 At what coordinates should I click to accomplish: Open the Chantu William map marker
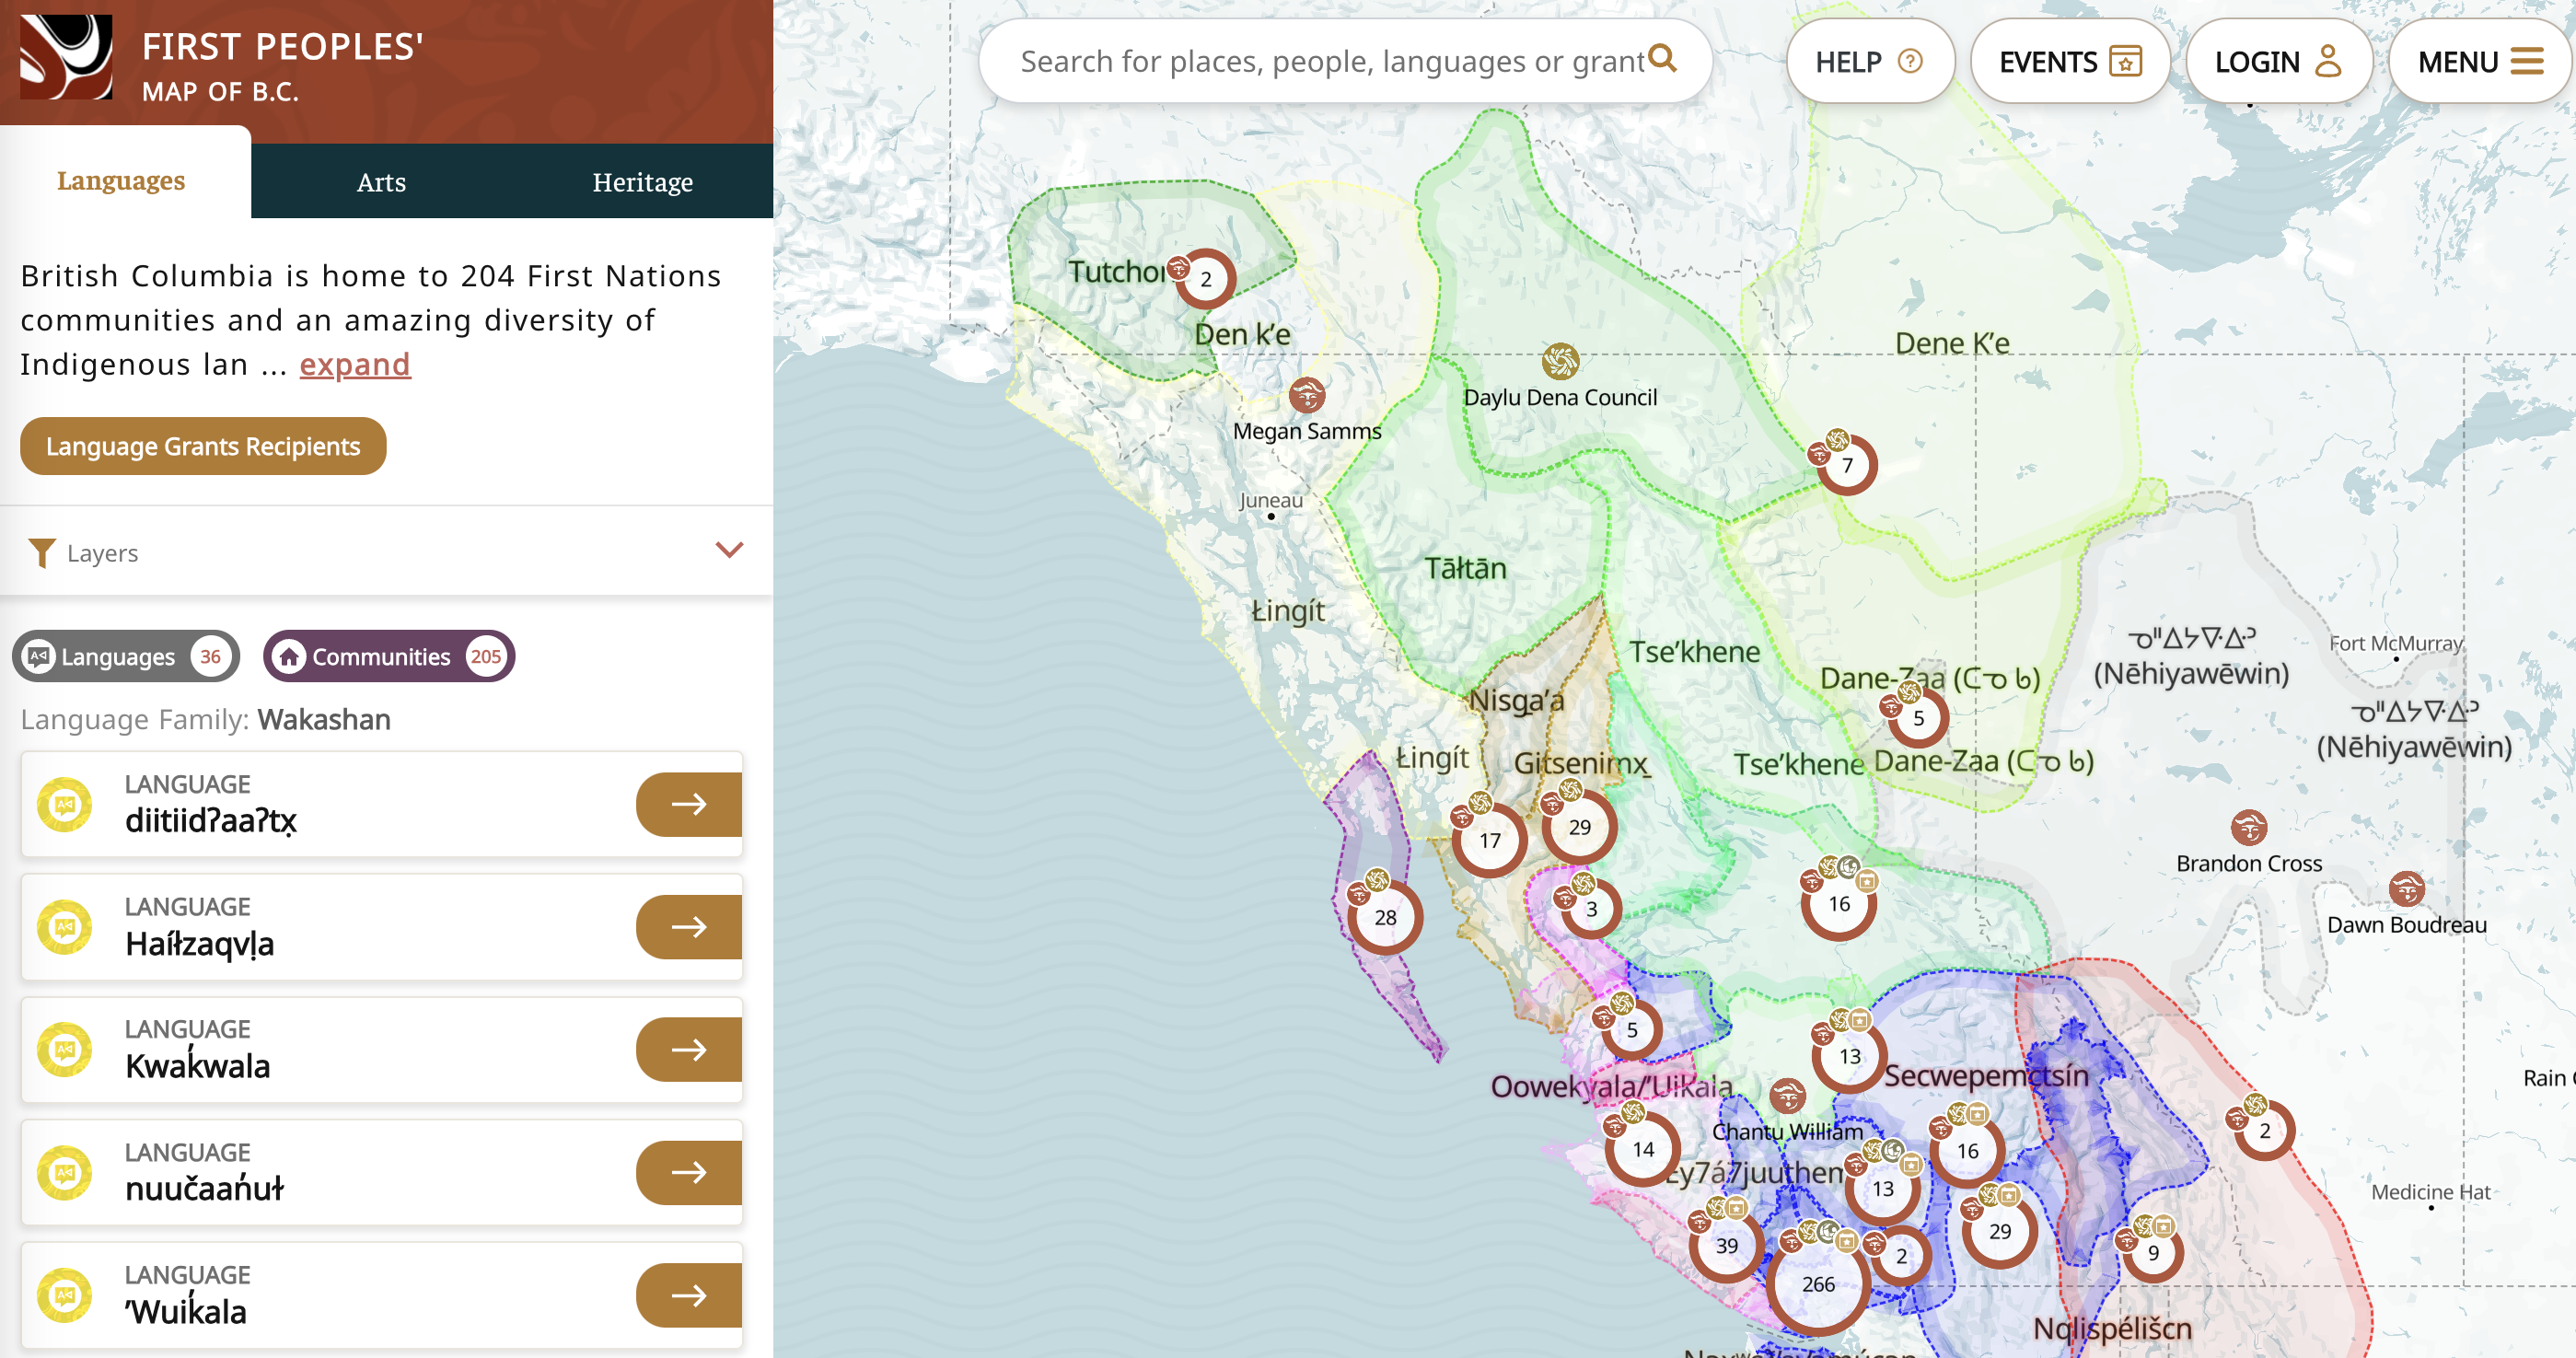coord(1787,1096)
